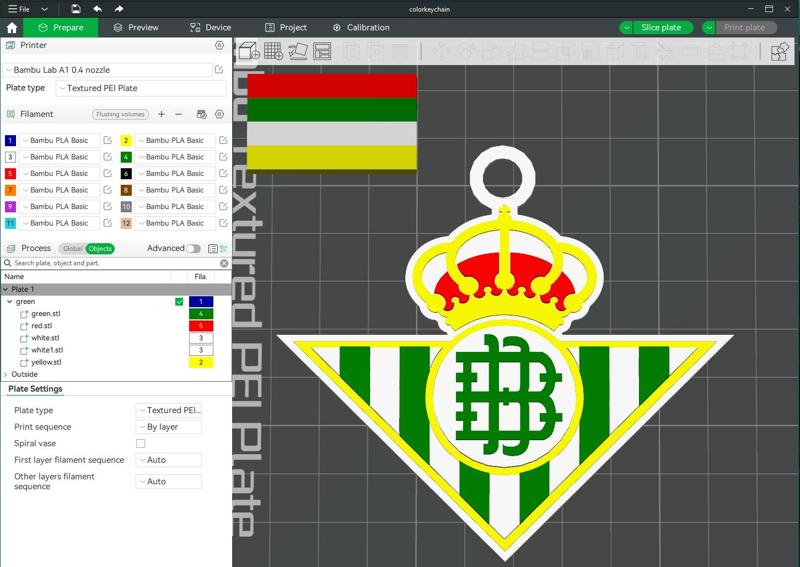
Task: Select white1.stl in the object list
Action: tap(47, 350)
